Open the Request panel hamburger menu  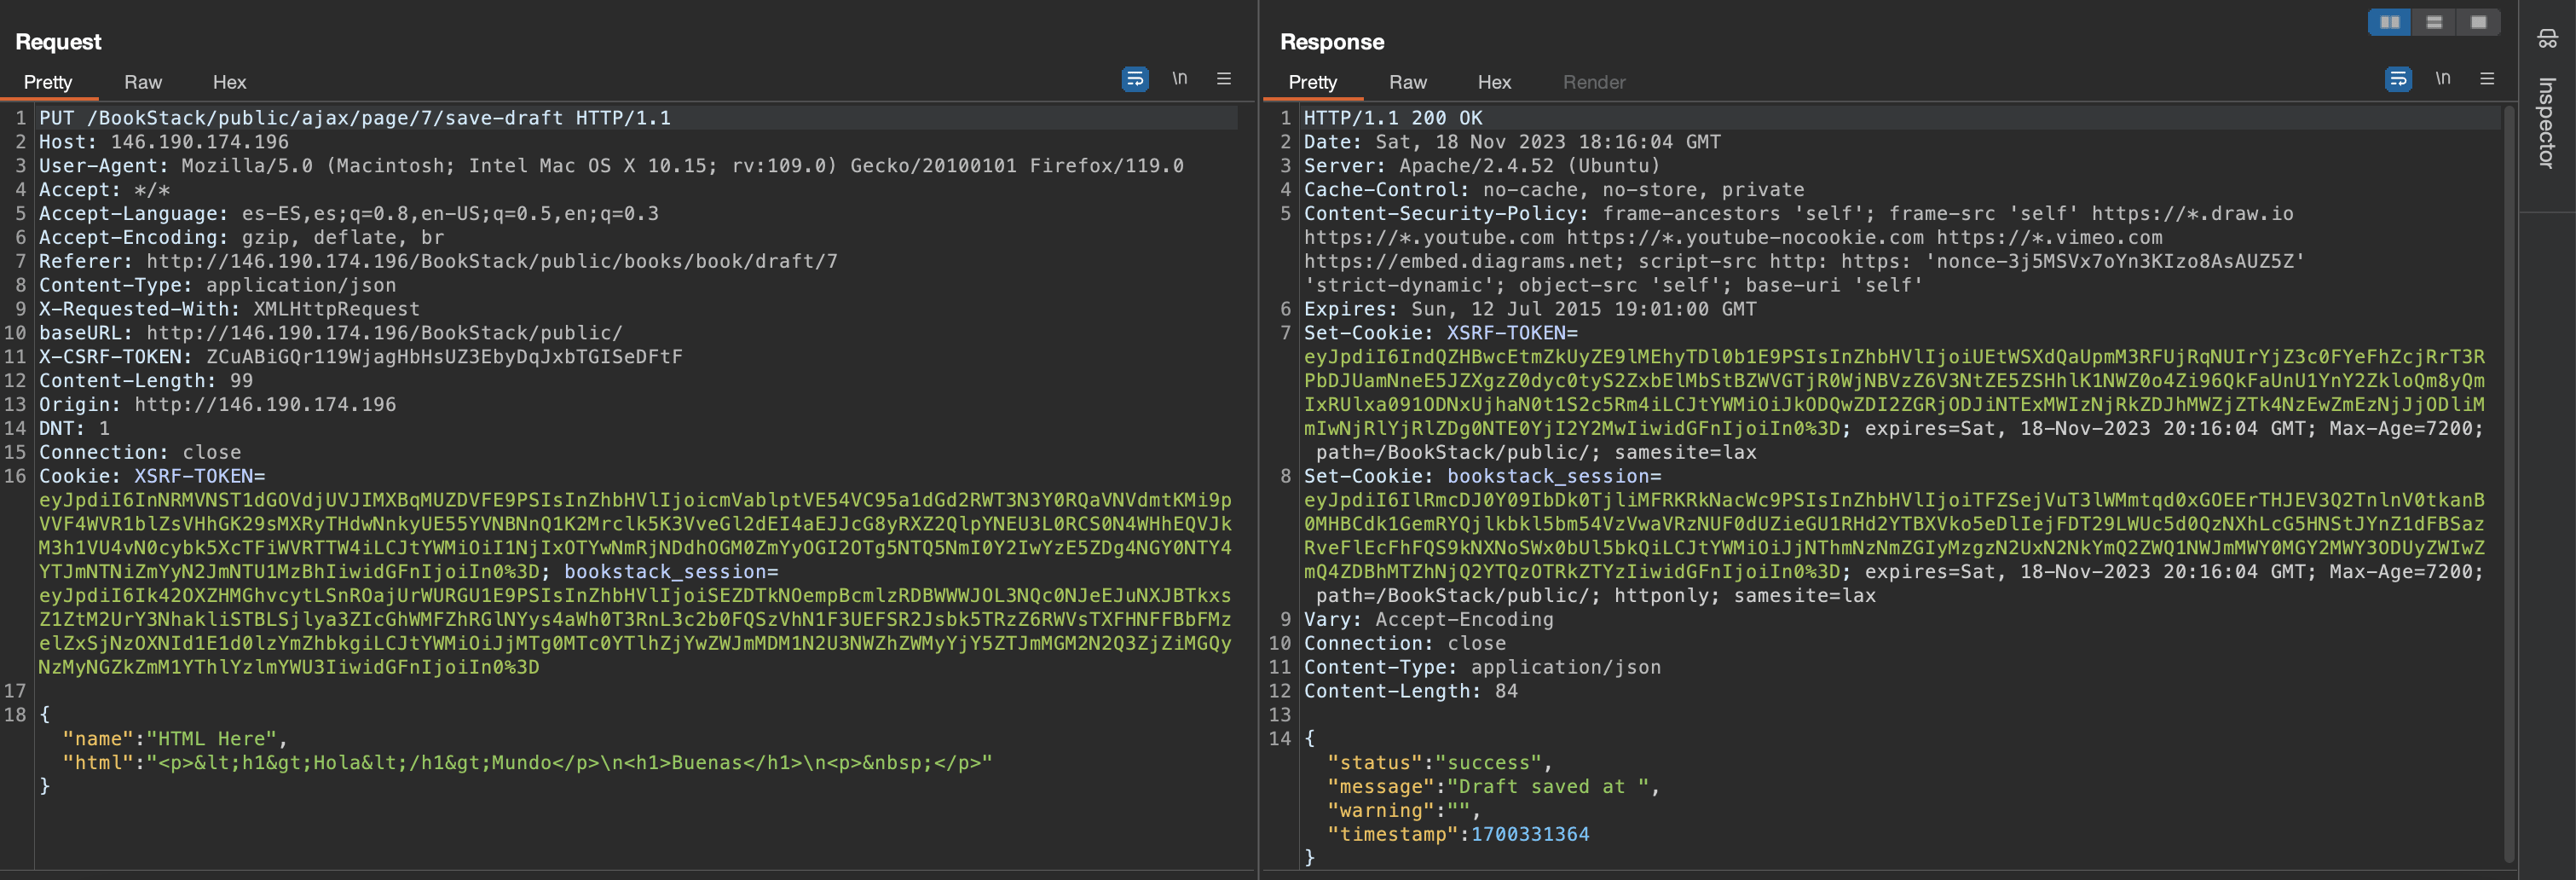[1224, 79]
